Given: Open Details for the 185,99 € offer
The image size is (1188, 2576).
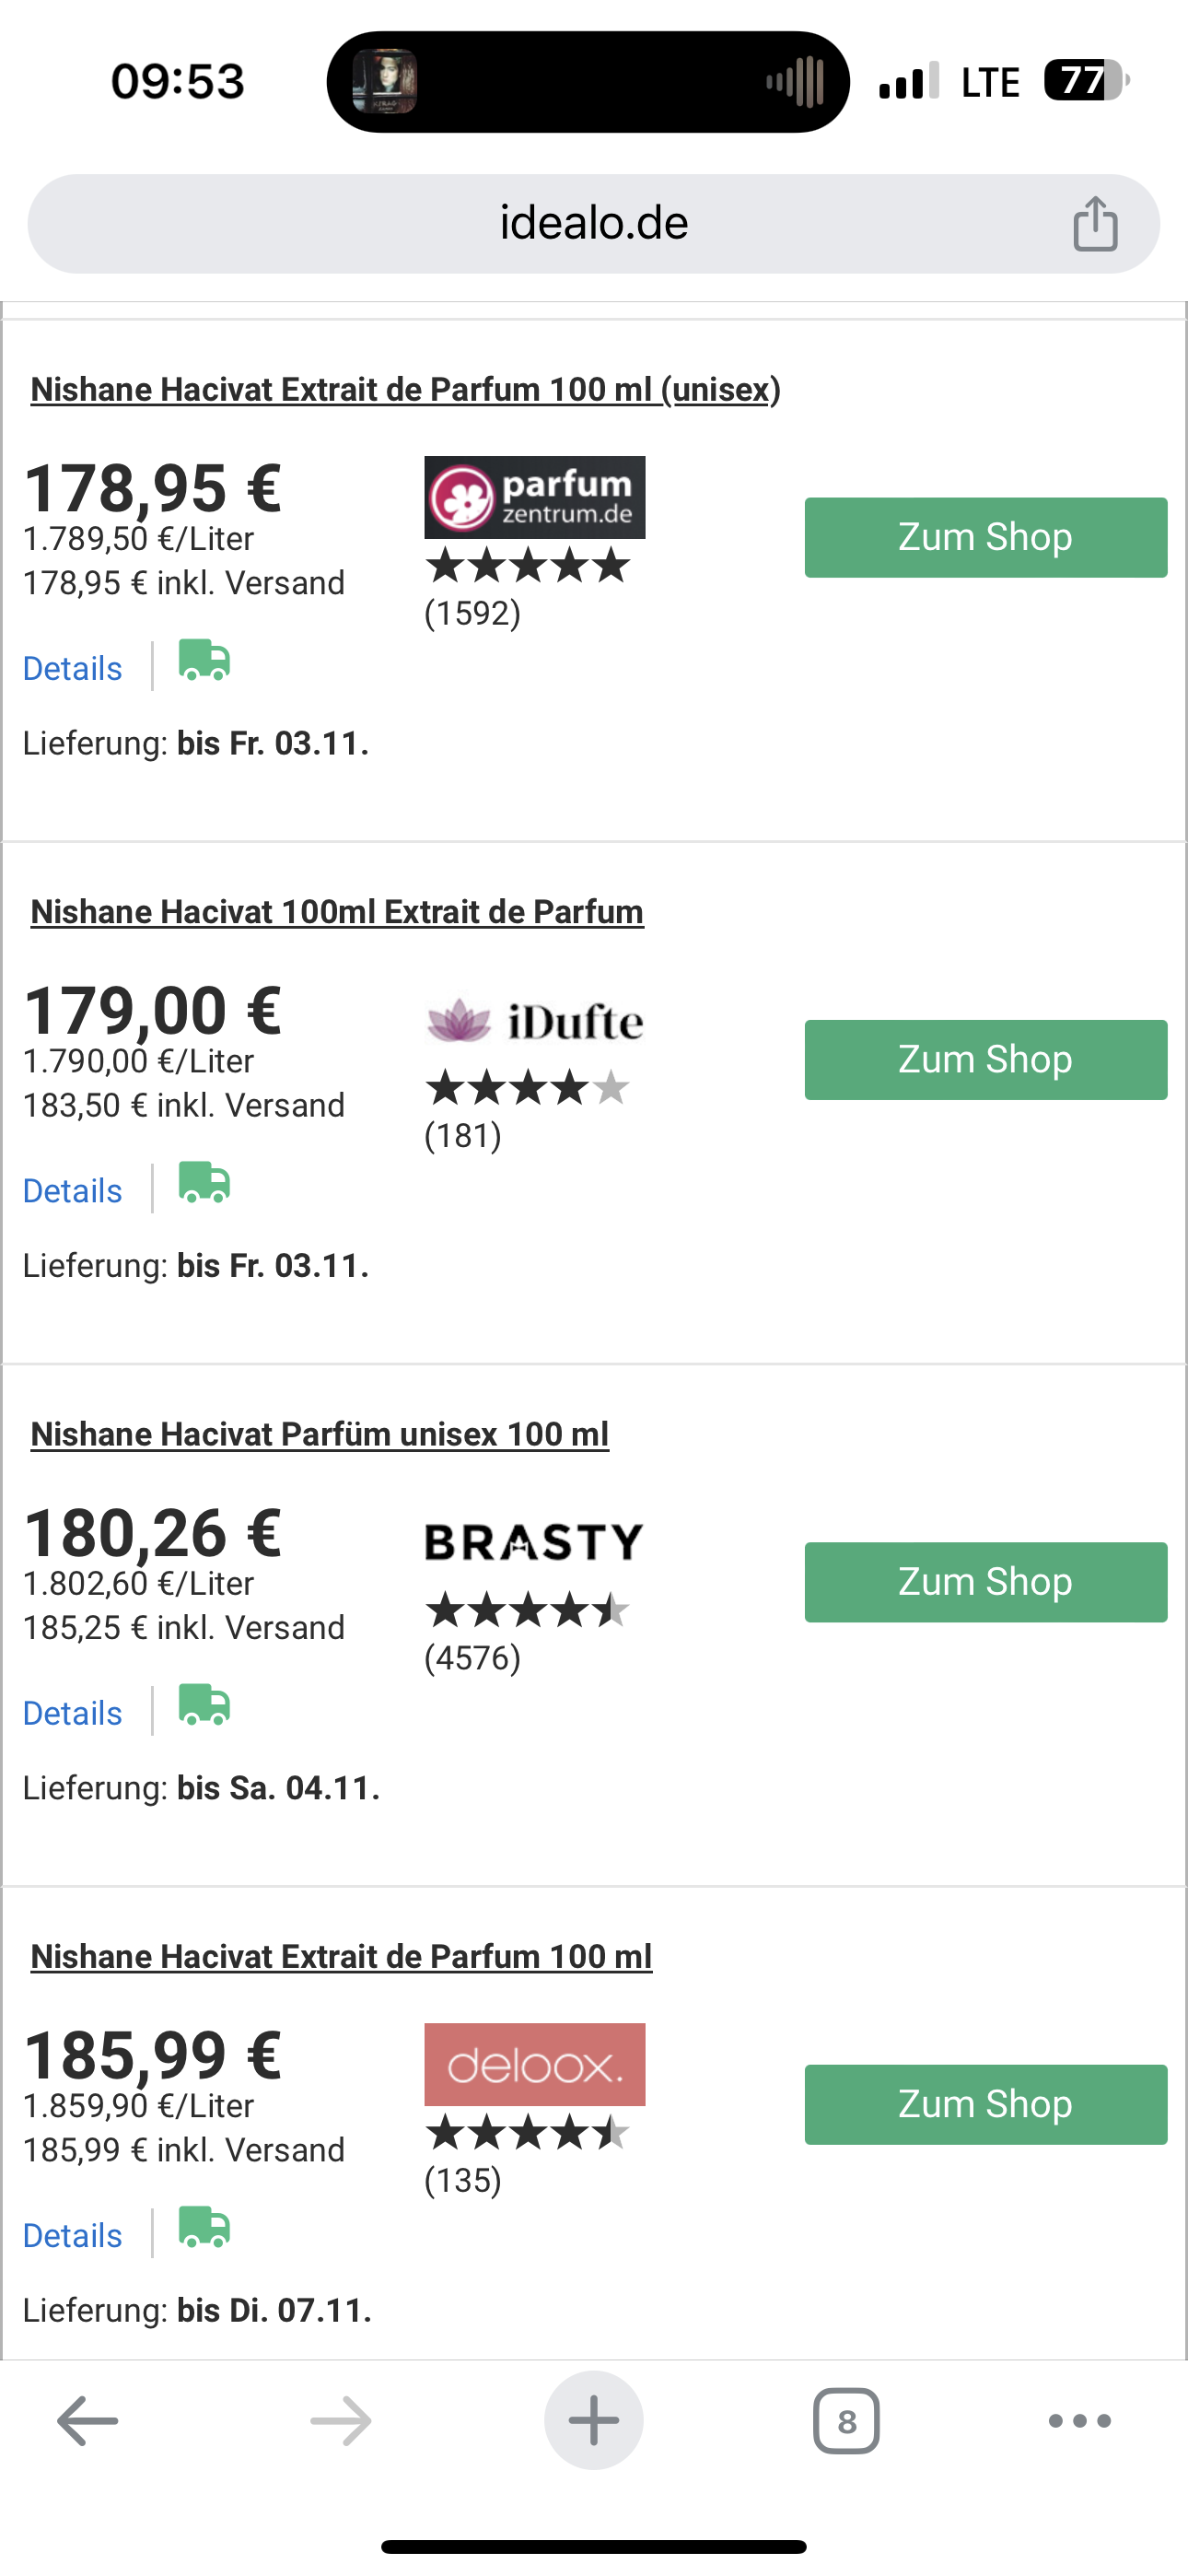Looking at the screenshot, I should (73, 2235).
